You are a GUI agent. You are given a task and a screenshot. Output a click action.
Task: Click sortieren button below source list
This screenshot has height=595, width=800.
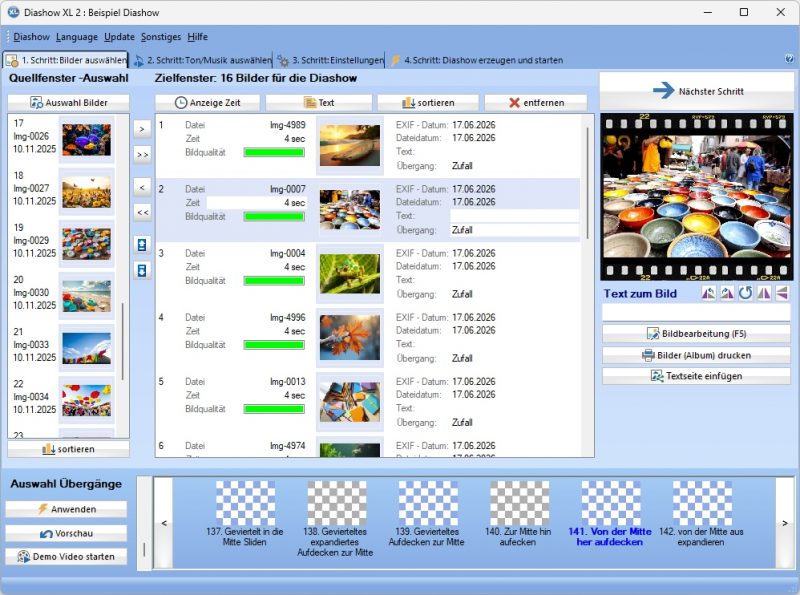(x=68, y=449)
